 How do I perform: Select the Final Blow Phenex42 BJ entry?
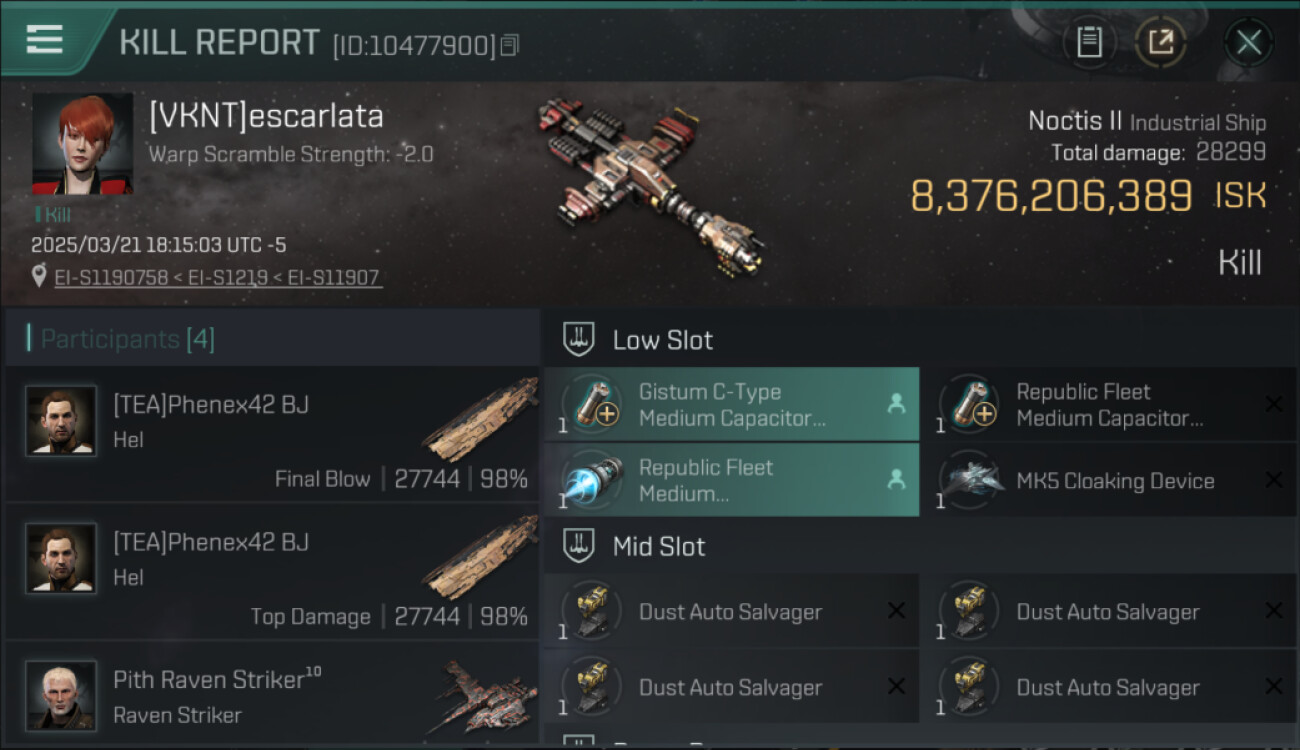[272, 435]
